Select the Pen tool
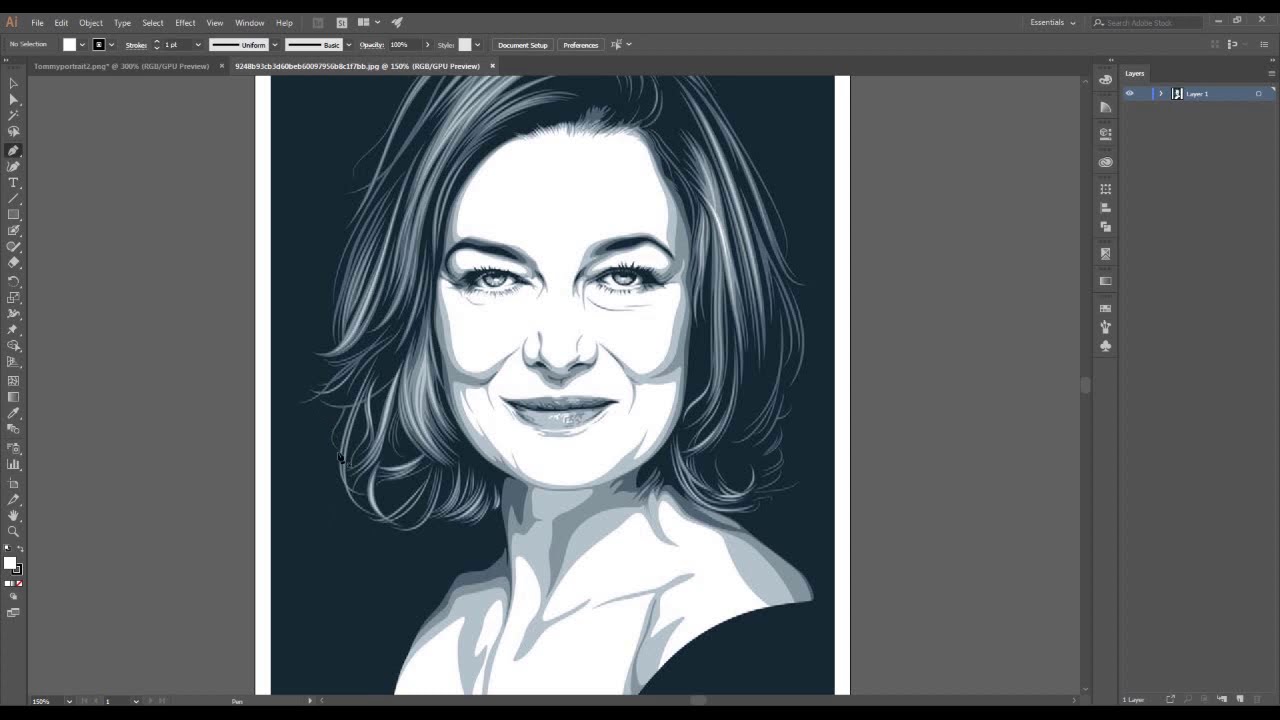The image size is (1280, 720). coord(13,150)
